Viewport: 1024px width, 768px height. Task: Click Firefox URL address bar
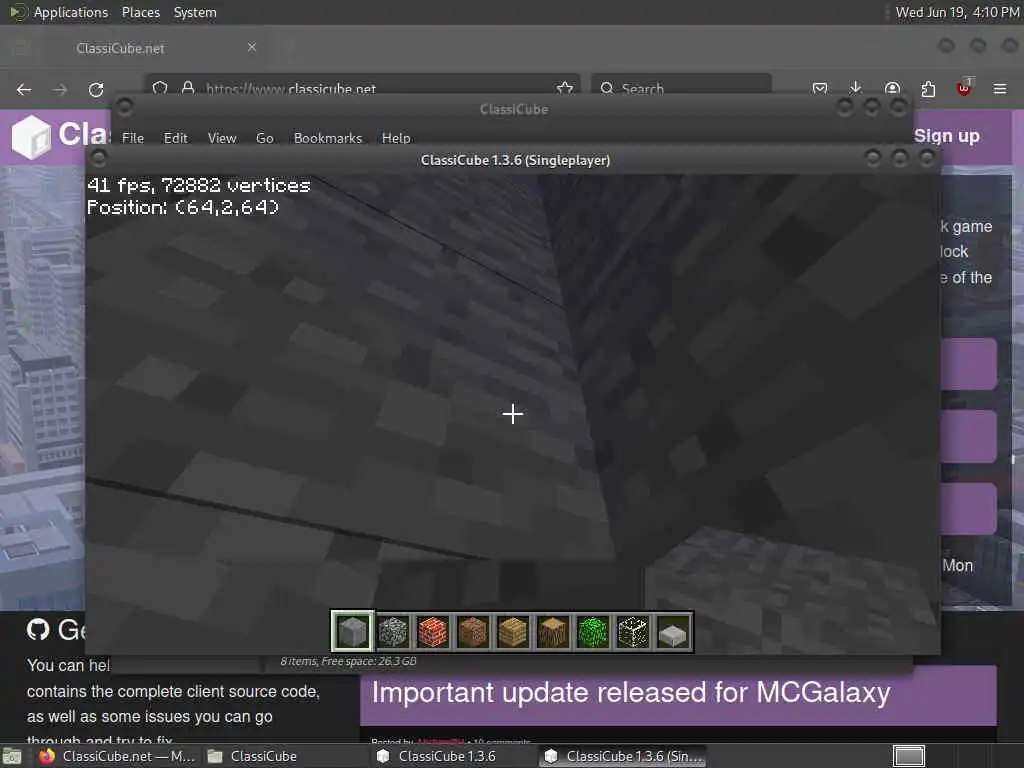click(362, 88)
